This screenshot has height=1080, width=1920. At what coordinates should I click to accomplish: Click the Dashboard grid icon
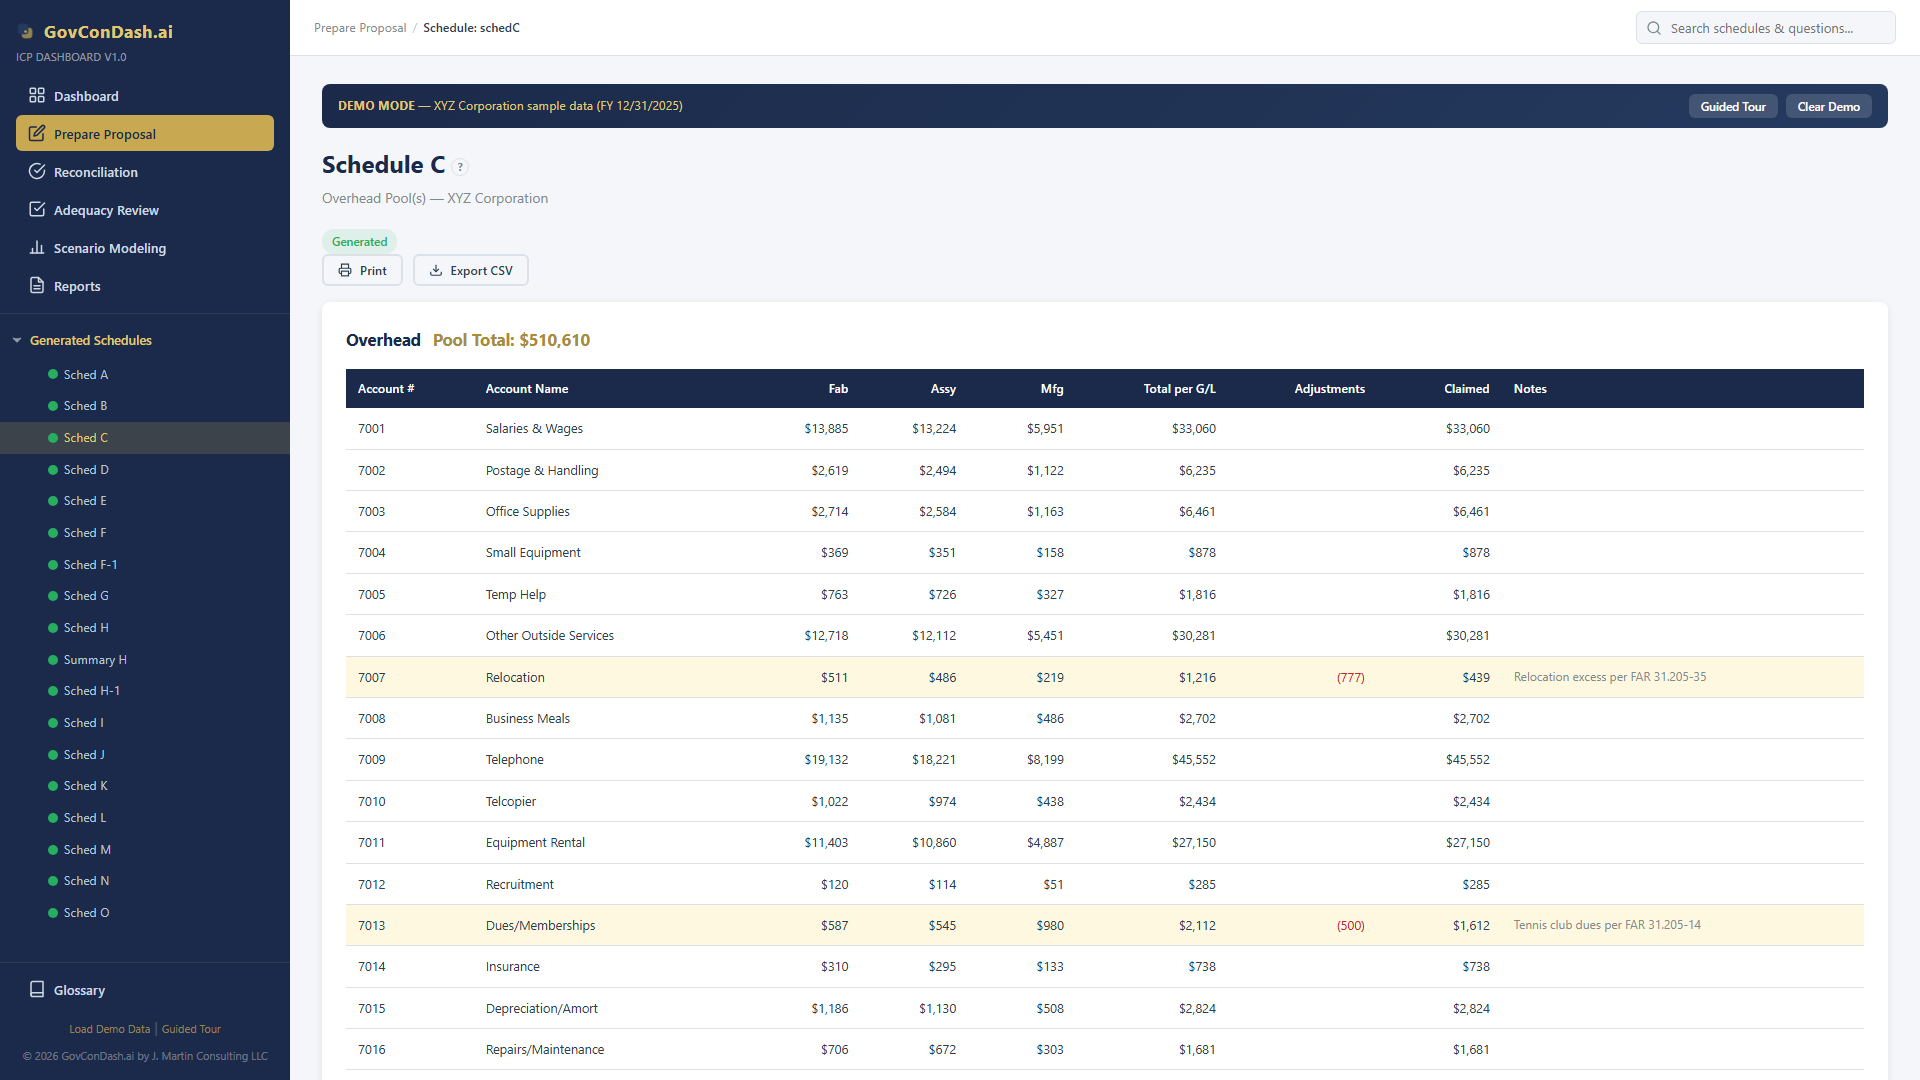coord(37,96)
